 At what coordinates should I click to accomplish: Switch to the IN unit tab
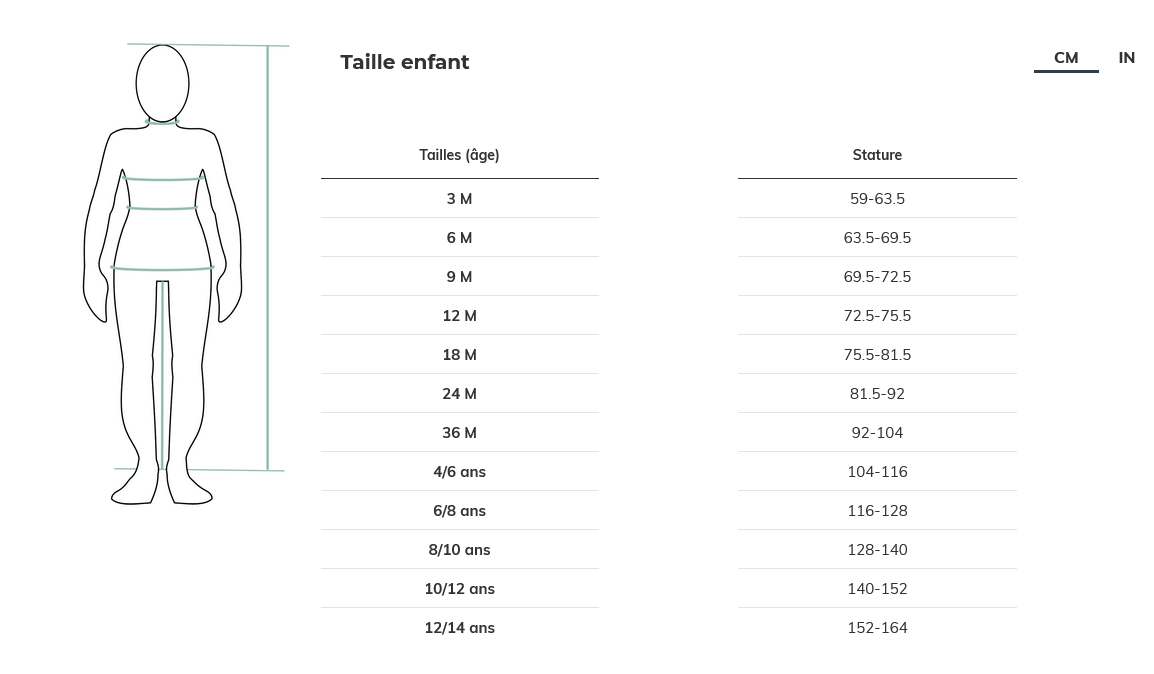tap(1126, 58)
